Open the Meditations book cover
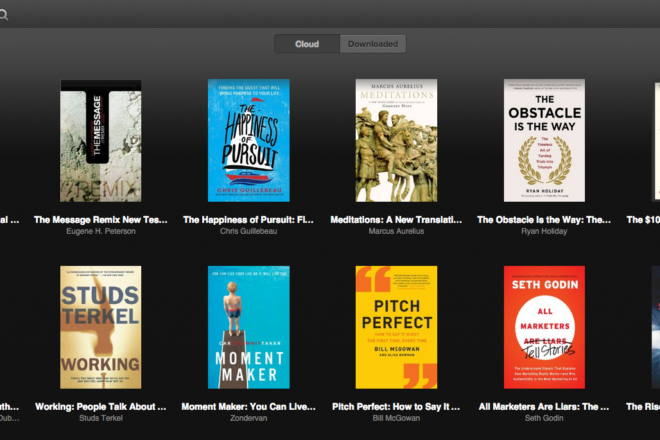660x440 pixels. pos(397,141)
